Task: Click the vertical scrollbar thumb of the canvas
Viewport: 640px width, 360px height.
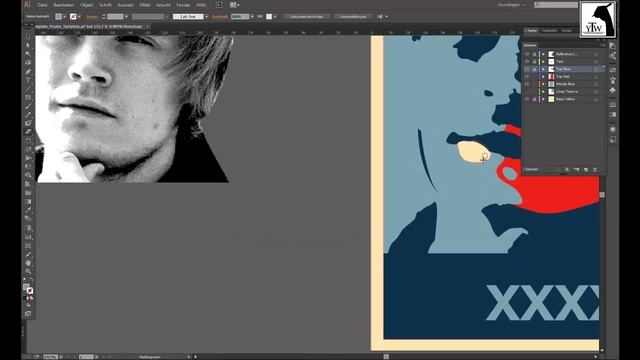Action: [602, 195]
